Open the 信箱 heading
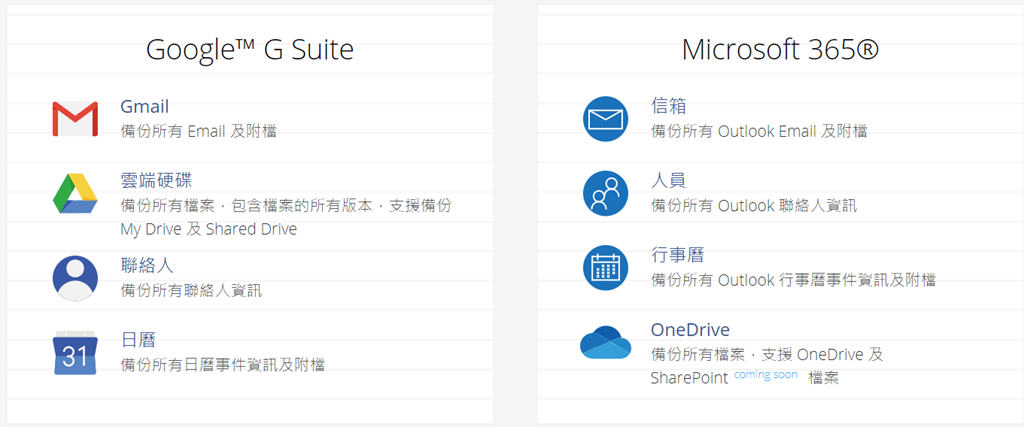Screen dimensions: 1024x427 coord(668,106)
